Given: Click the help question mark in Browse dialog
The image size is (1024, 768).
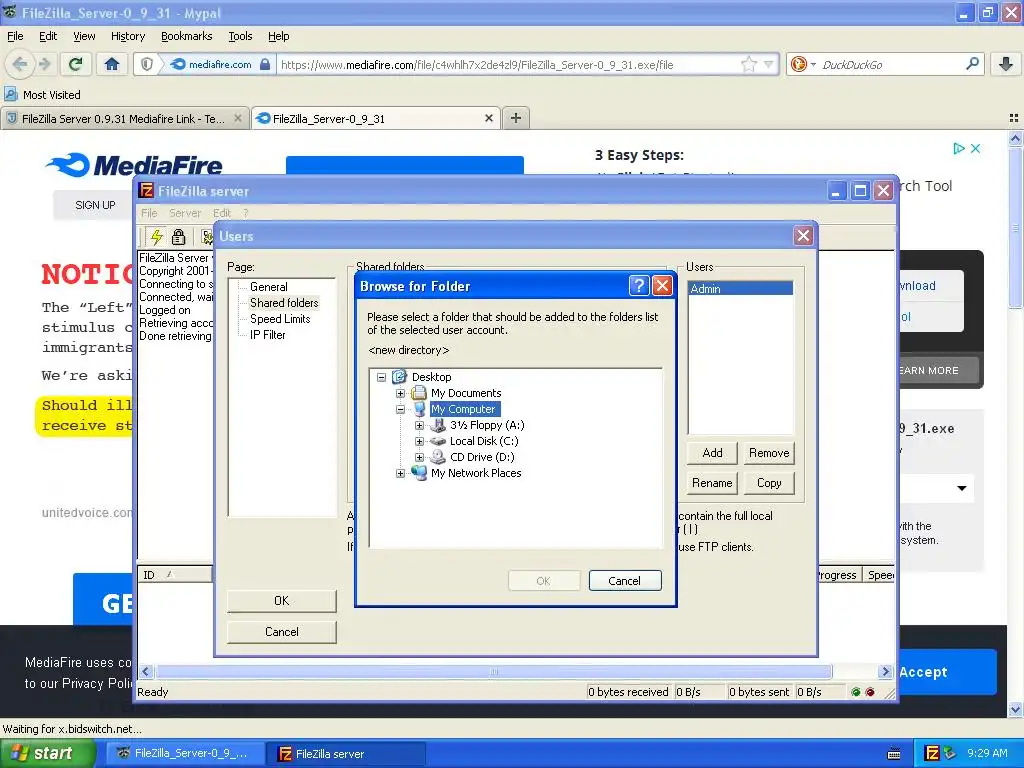Looking at the screenshot, I should tap(639, 285).
